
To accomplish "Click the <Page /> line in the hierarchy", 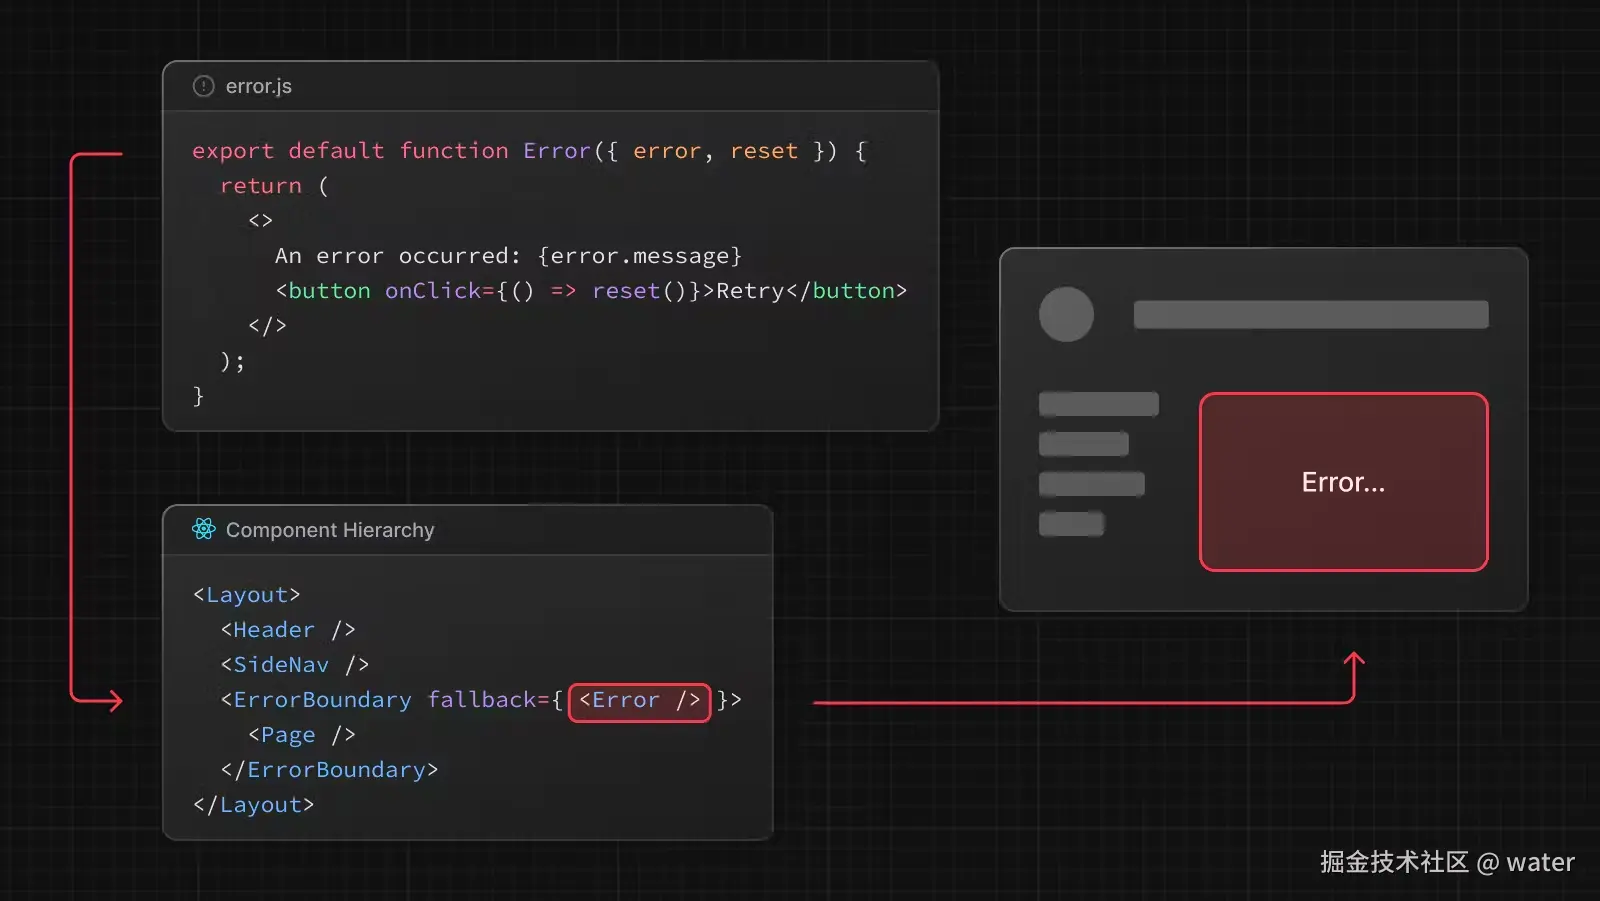I will [x=302, y=735].
